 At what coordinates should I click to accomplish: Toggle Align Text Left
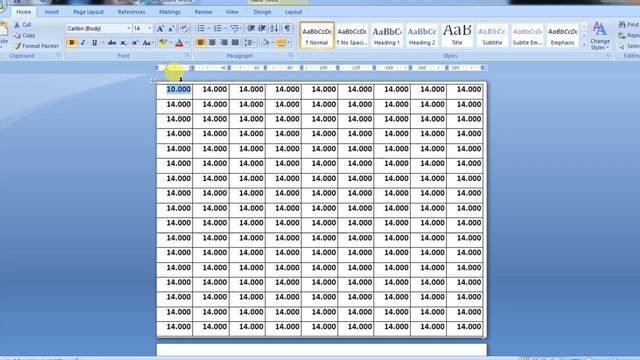tap(201, 42)
